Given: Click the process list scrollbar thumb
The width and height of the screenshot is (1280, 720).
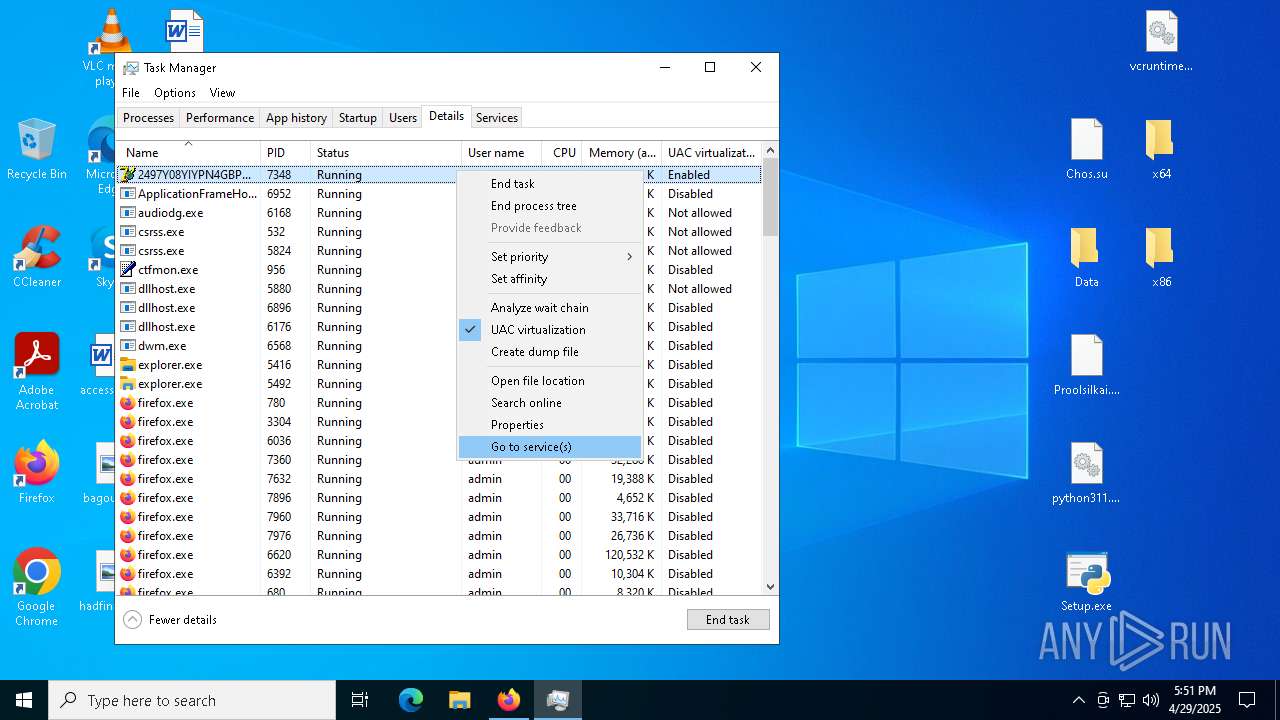Looking at the screenshot, I should pos(770,197).
